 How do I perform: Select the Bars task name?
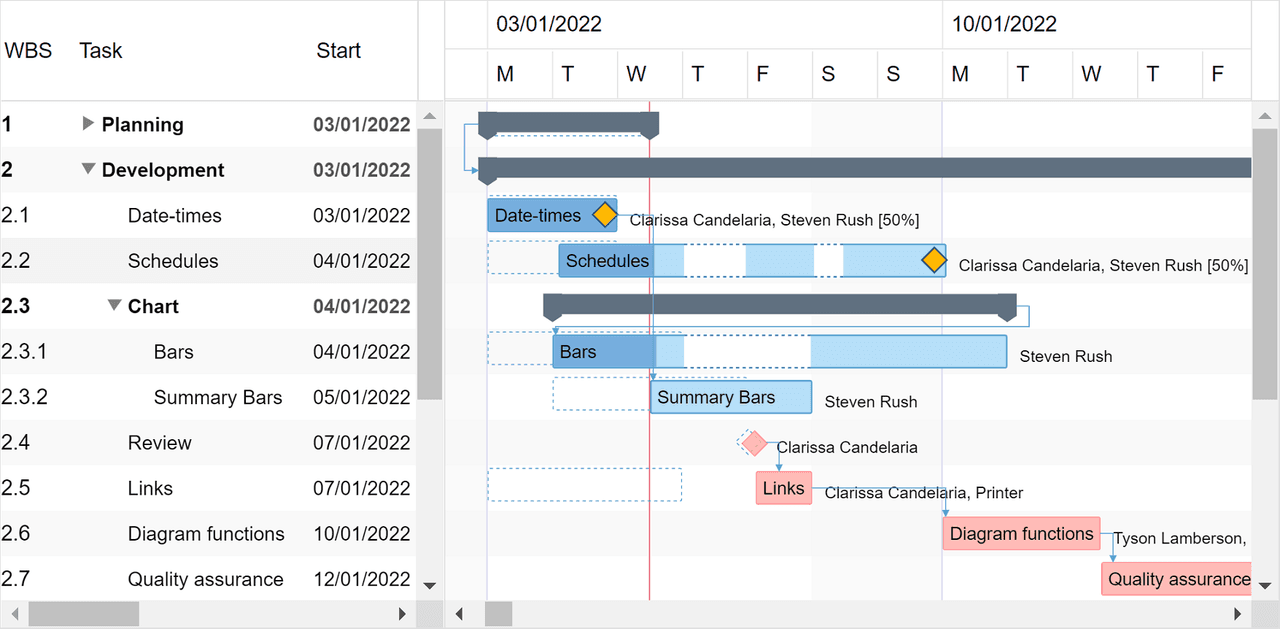click(x=174, y=352)
